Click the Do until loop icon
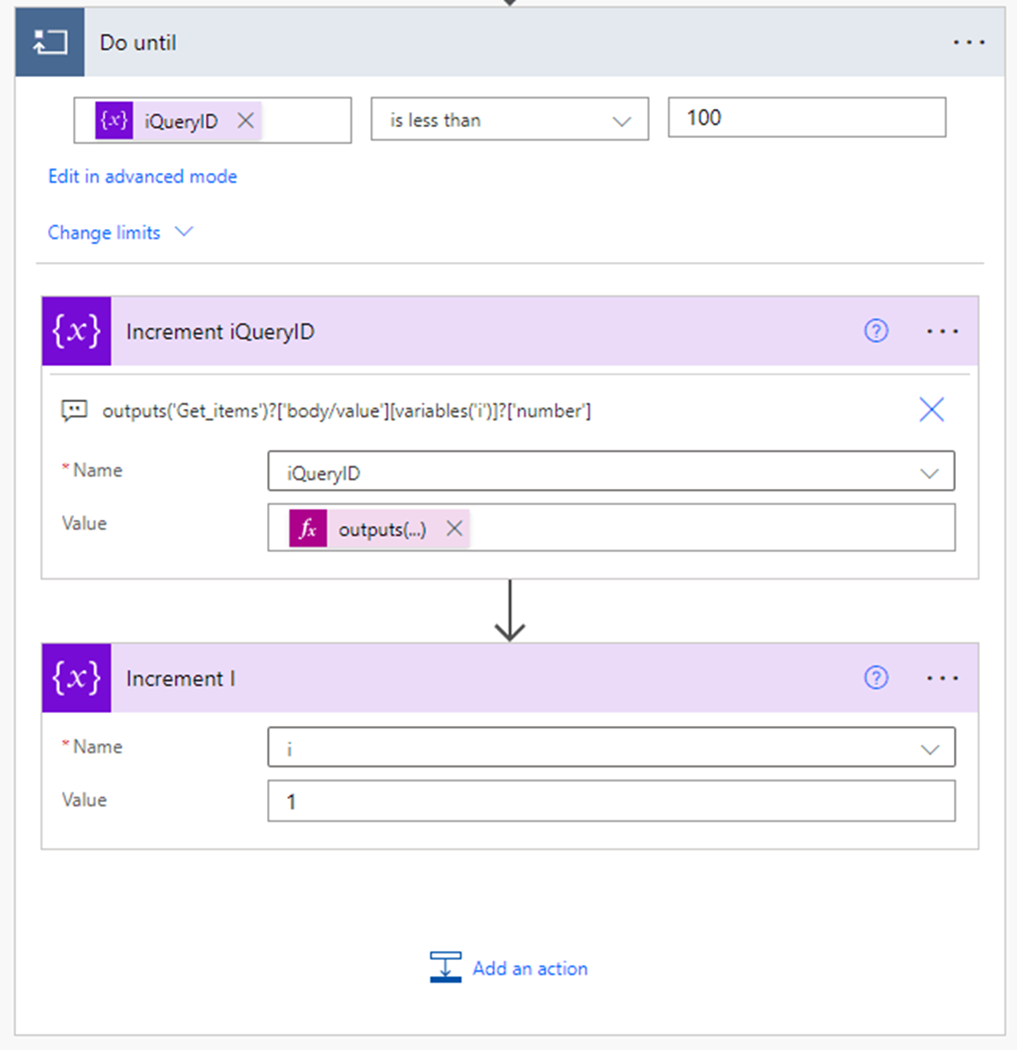 50,43
